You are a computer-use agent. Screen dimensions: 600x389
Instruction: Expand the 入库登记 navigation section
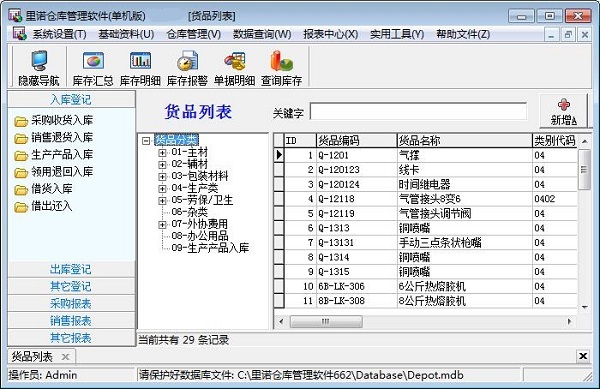(71, 99)
